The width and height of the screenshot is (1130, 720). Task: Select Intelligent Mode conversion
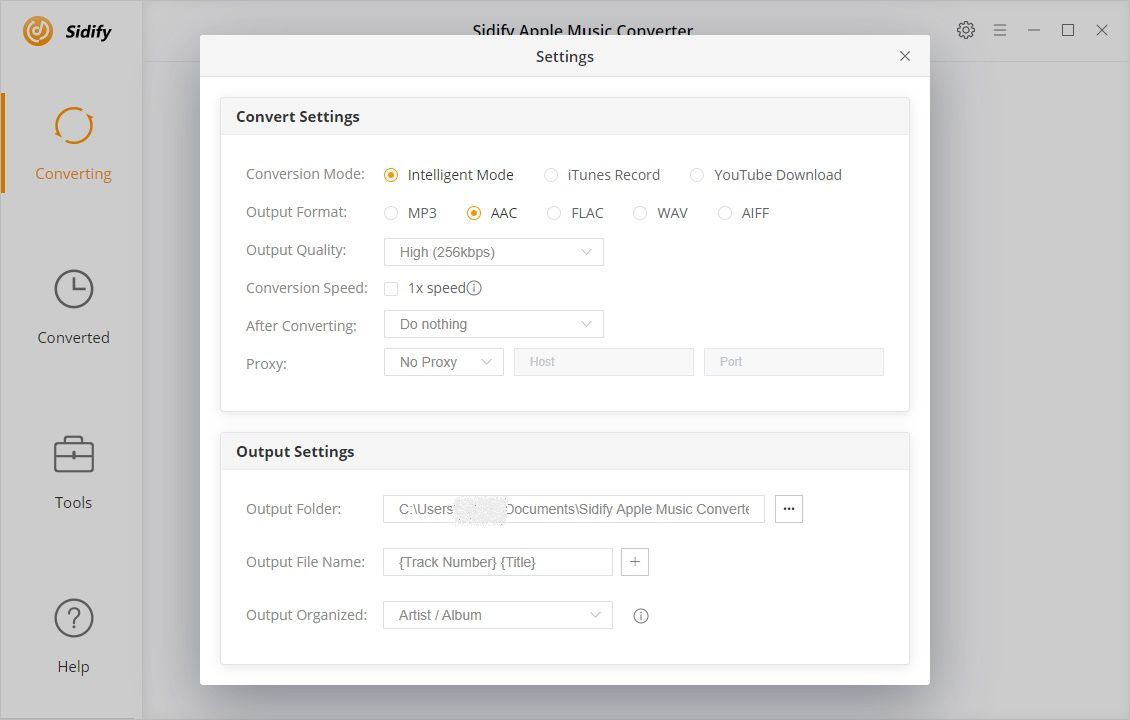point(391,175)
